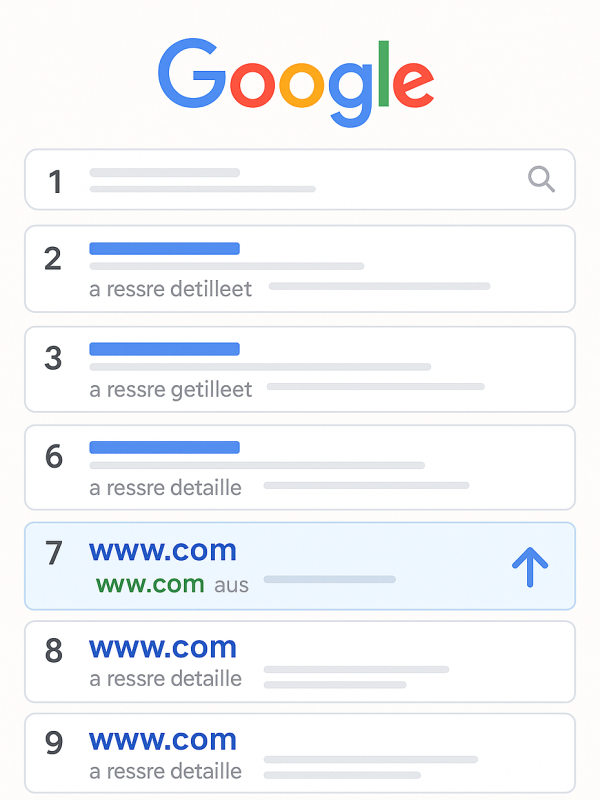
Task: Click the blue up arrow in result 7
Action: [x=530, y=567]
